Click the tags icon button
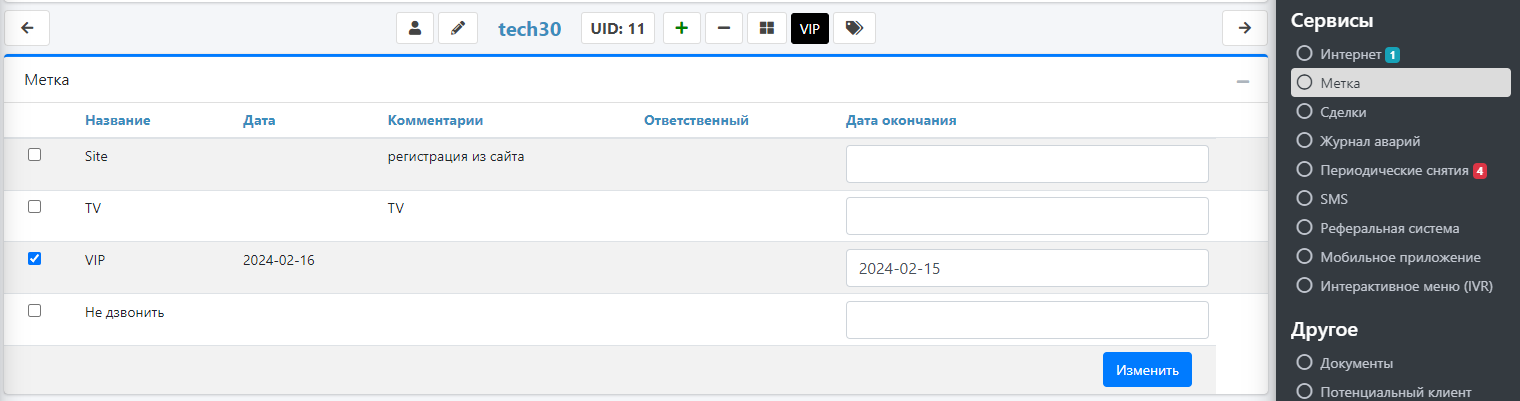1520x401 pixels. tap(854, 28)
